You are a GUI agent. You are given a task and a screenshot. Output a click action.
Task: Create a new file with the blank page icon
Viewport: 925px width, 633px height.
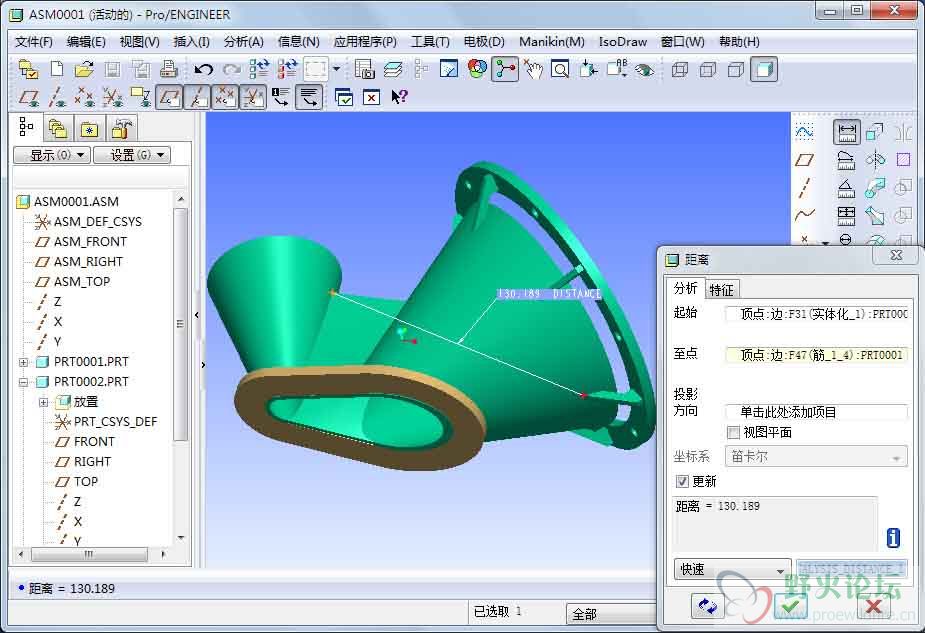tap(57, 70)
